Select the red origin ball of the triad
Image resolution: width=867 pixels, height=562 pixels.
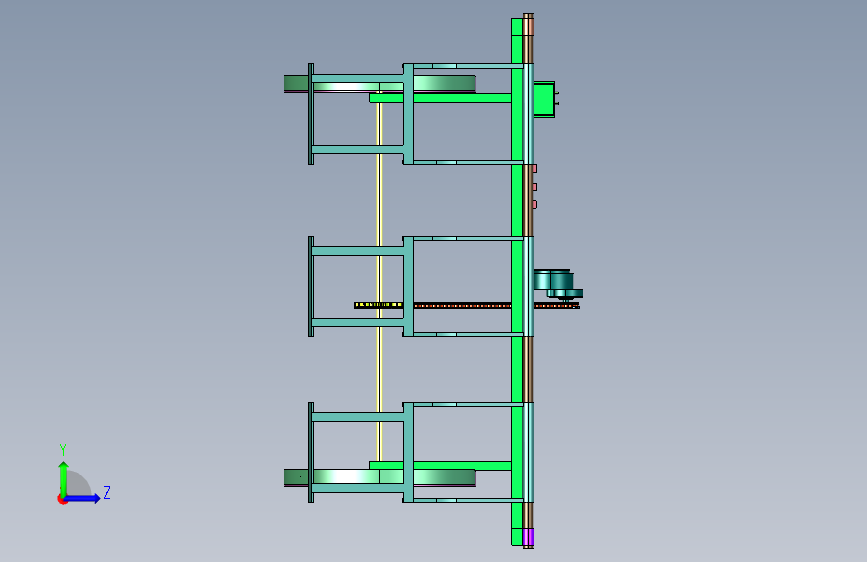62,499
